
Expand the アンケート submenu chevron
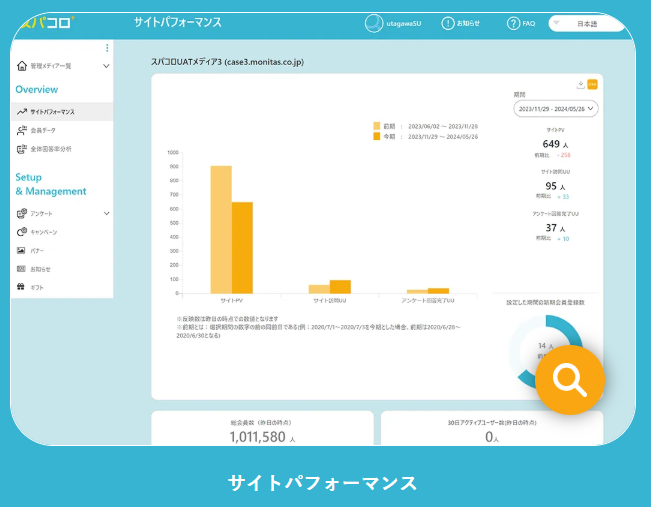(x=107, y=213)
